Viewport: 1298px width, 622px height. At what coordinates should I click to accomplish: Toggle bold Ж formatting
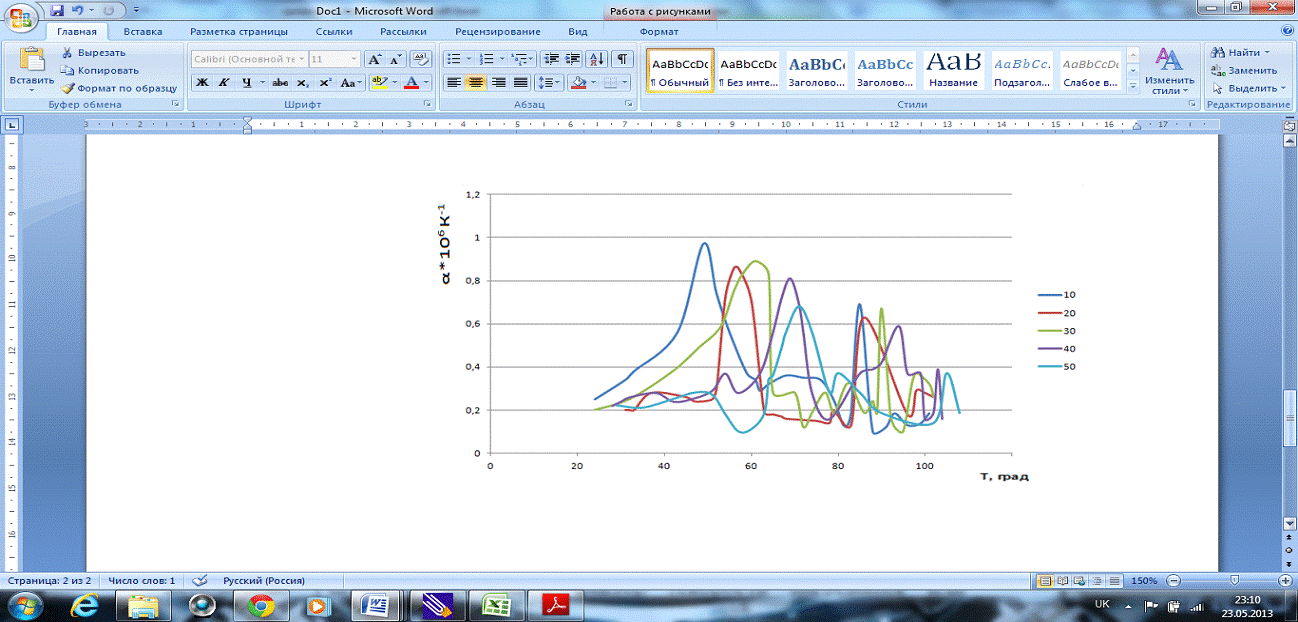[x=202, y=83]
